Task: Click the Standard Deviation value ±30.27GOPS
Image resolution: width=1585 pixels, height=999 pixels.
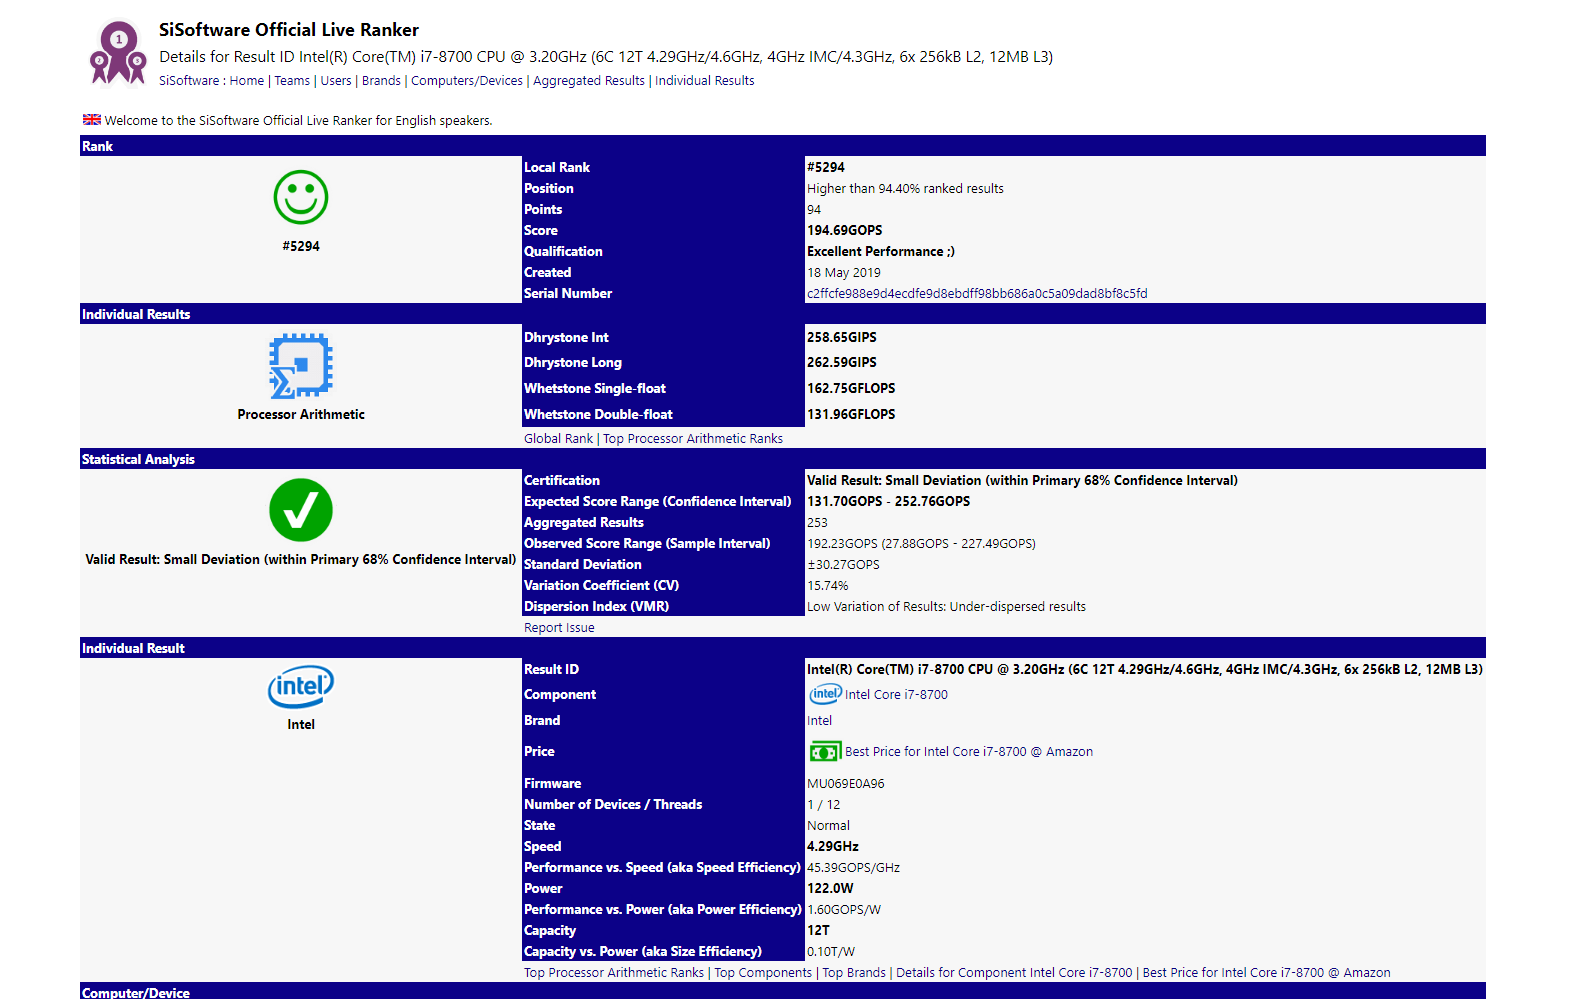Action: click(x=844, y=565)
